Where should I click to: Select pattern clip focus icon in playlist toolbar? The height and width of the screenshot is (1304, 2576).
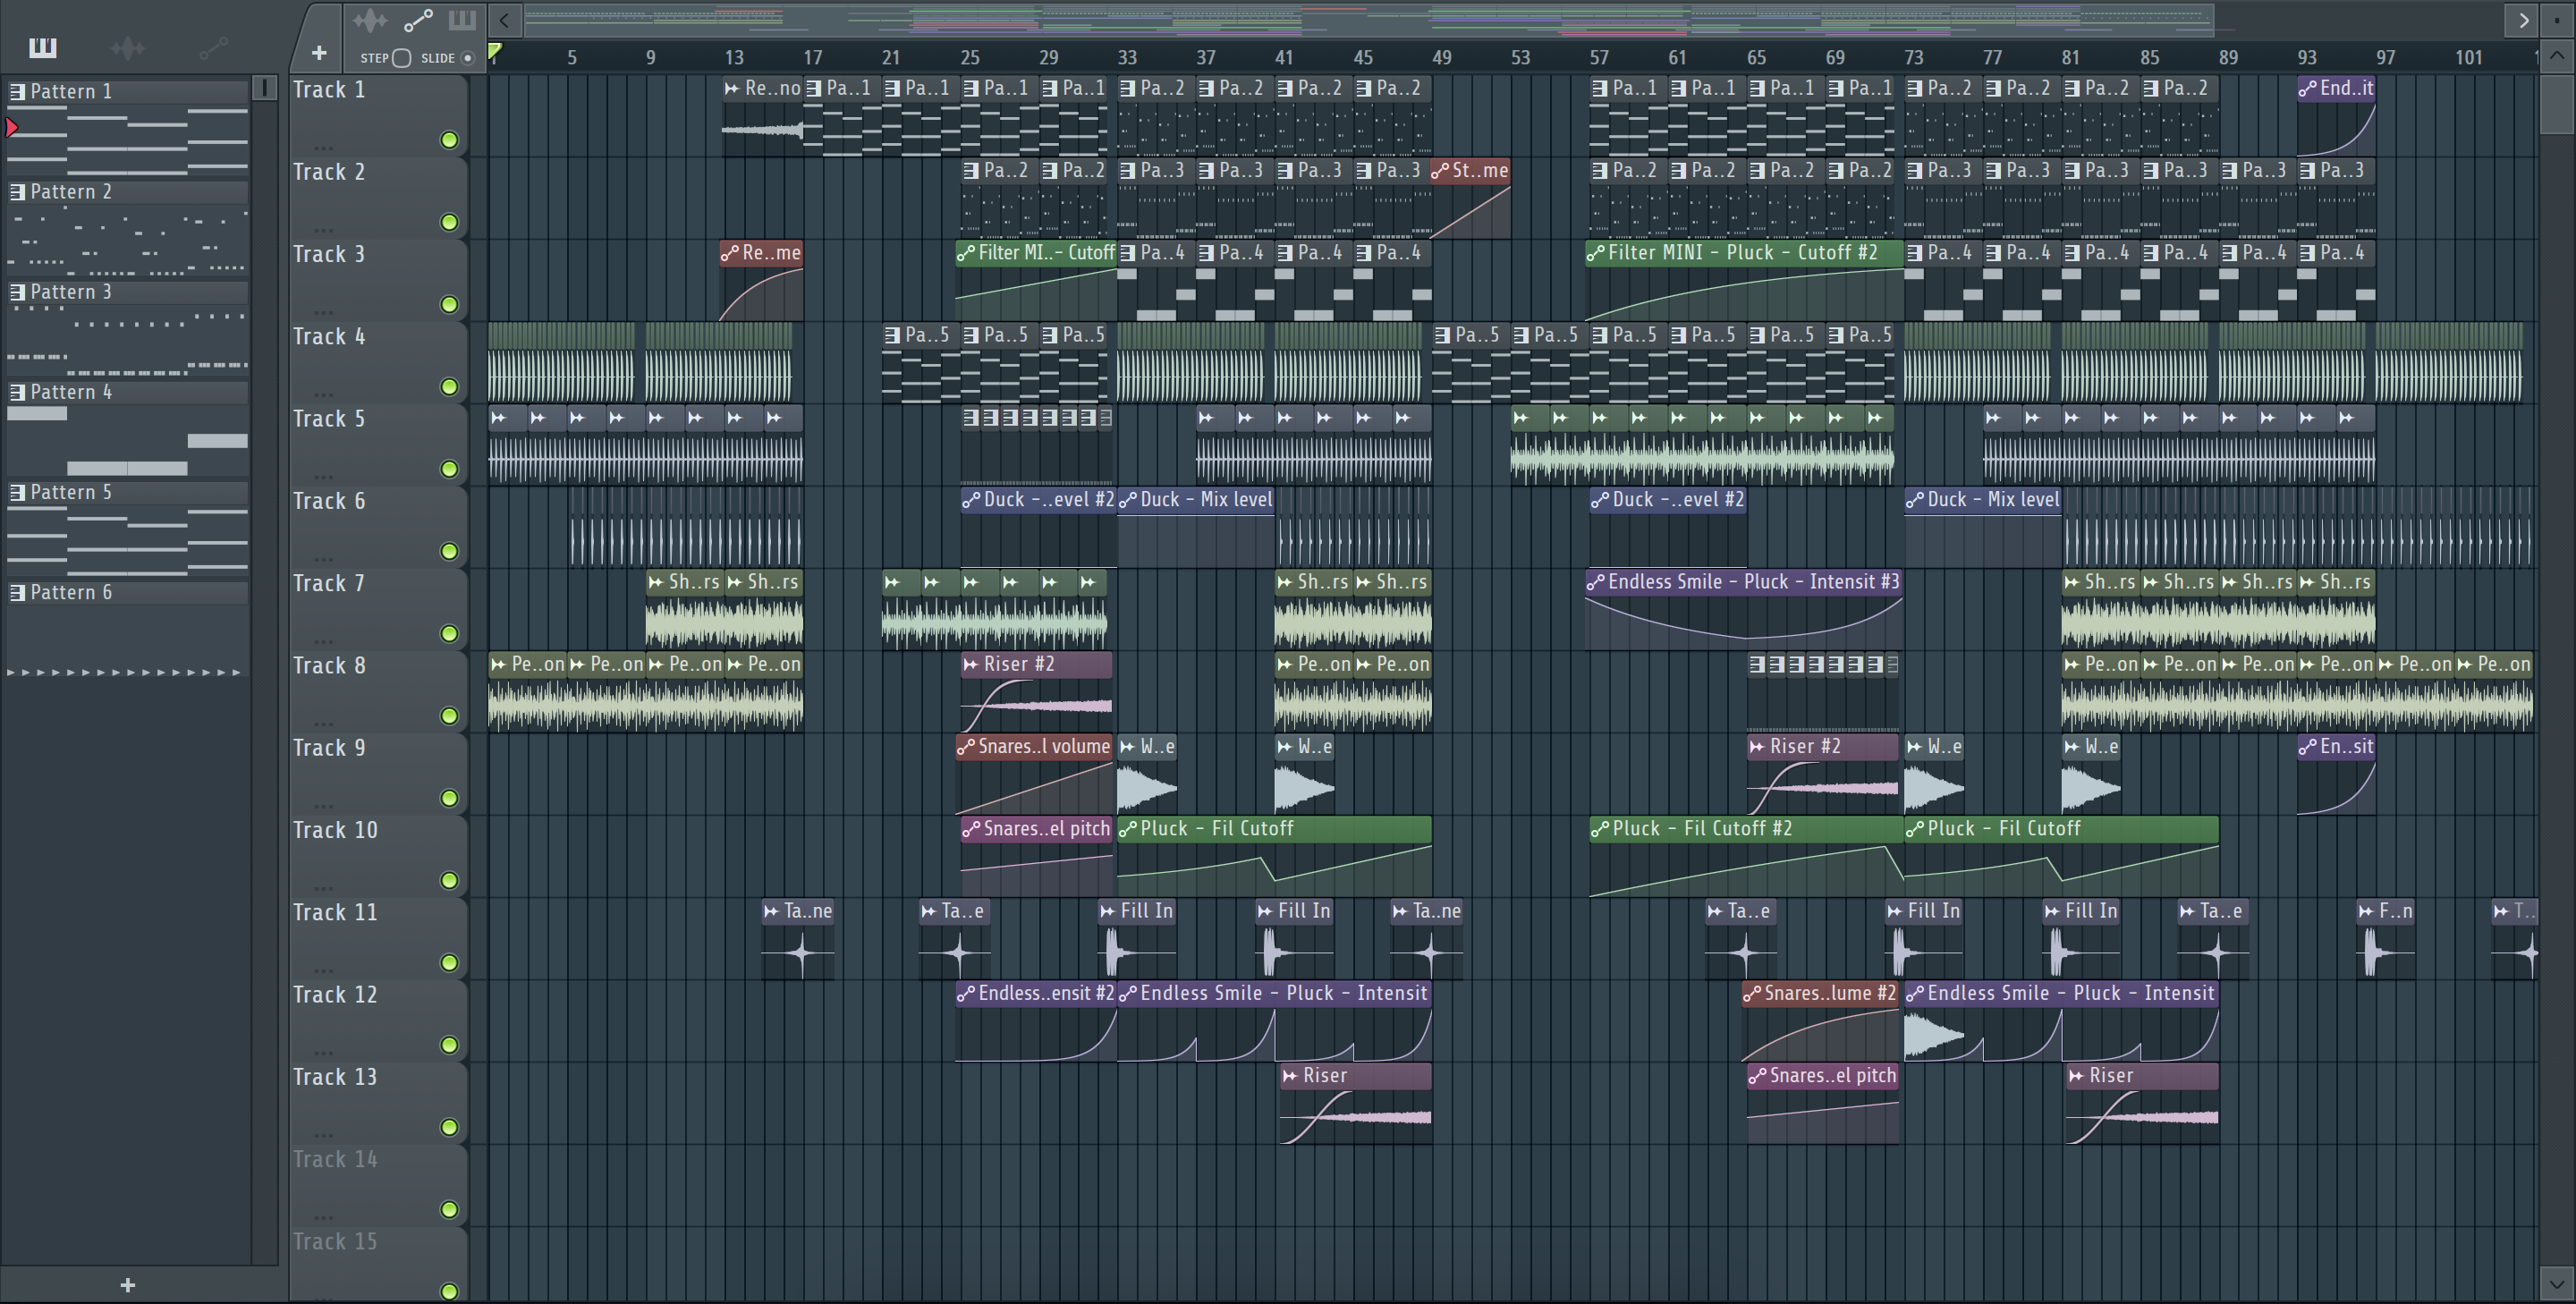coord(462,20)
